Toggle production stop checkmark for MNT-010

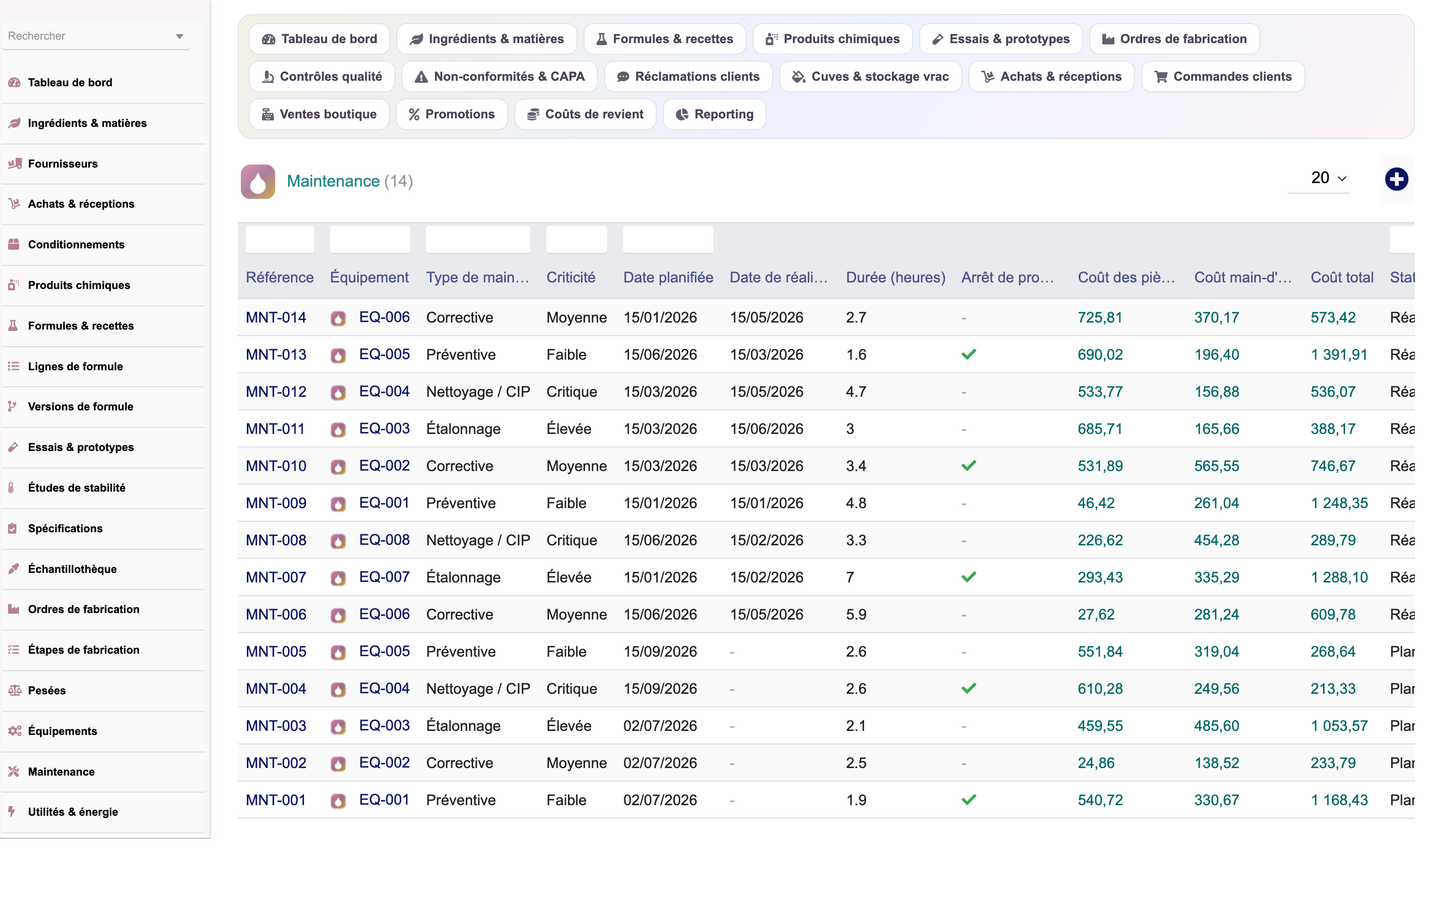(969, 466)
